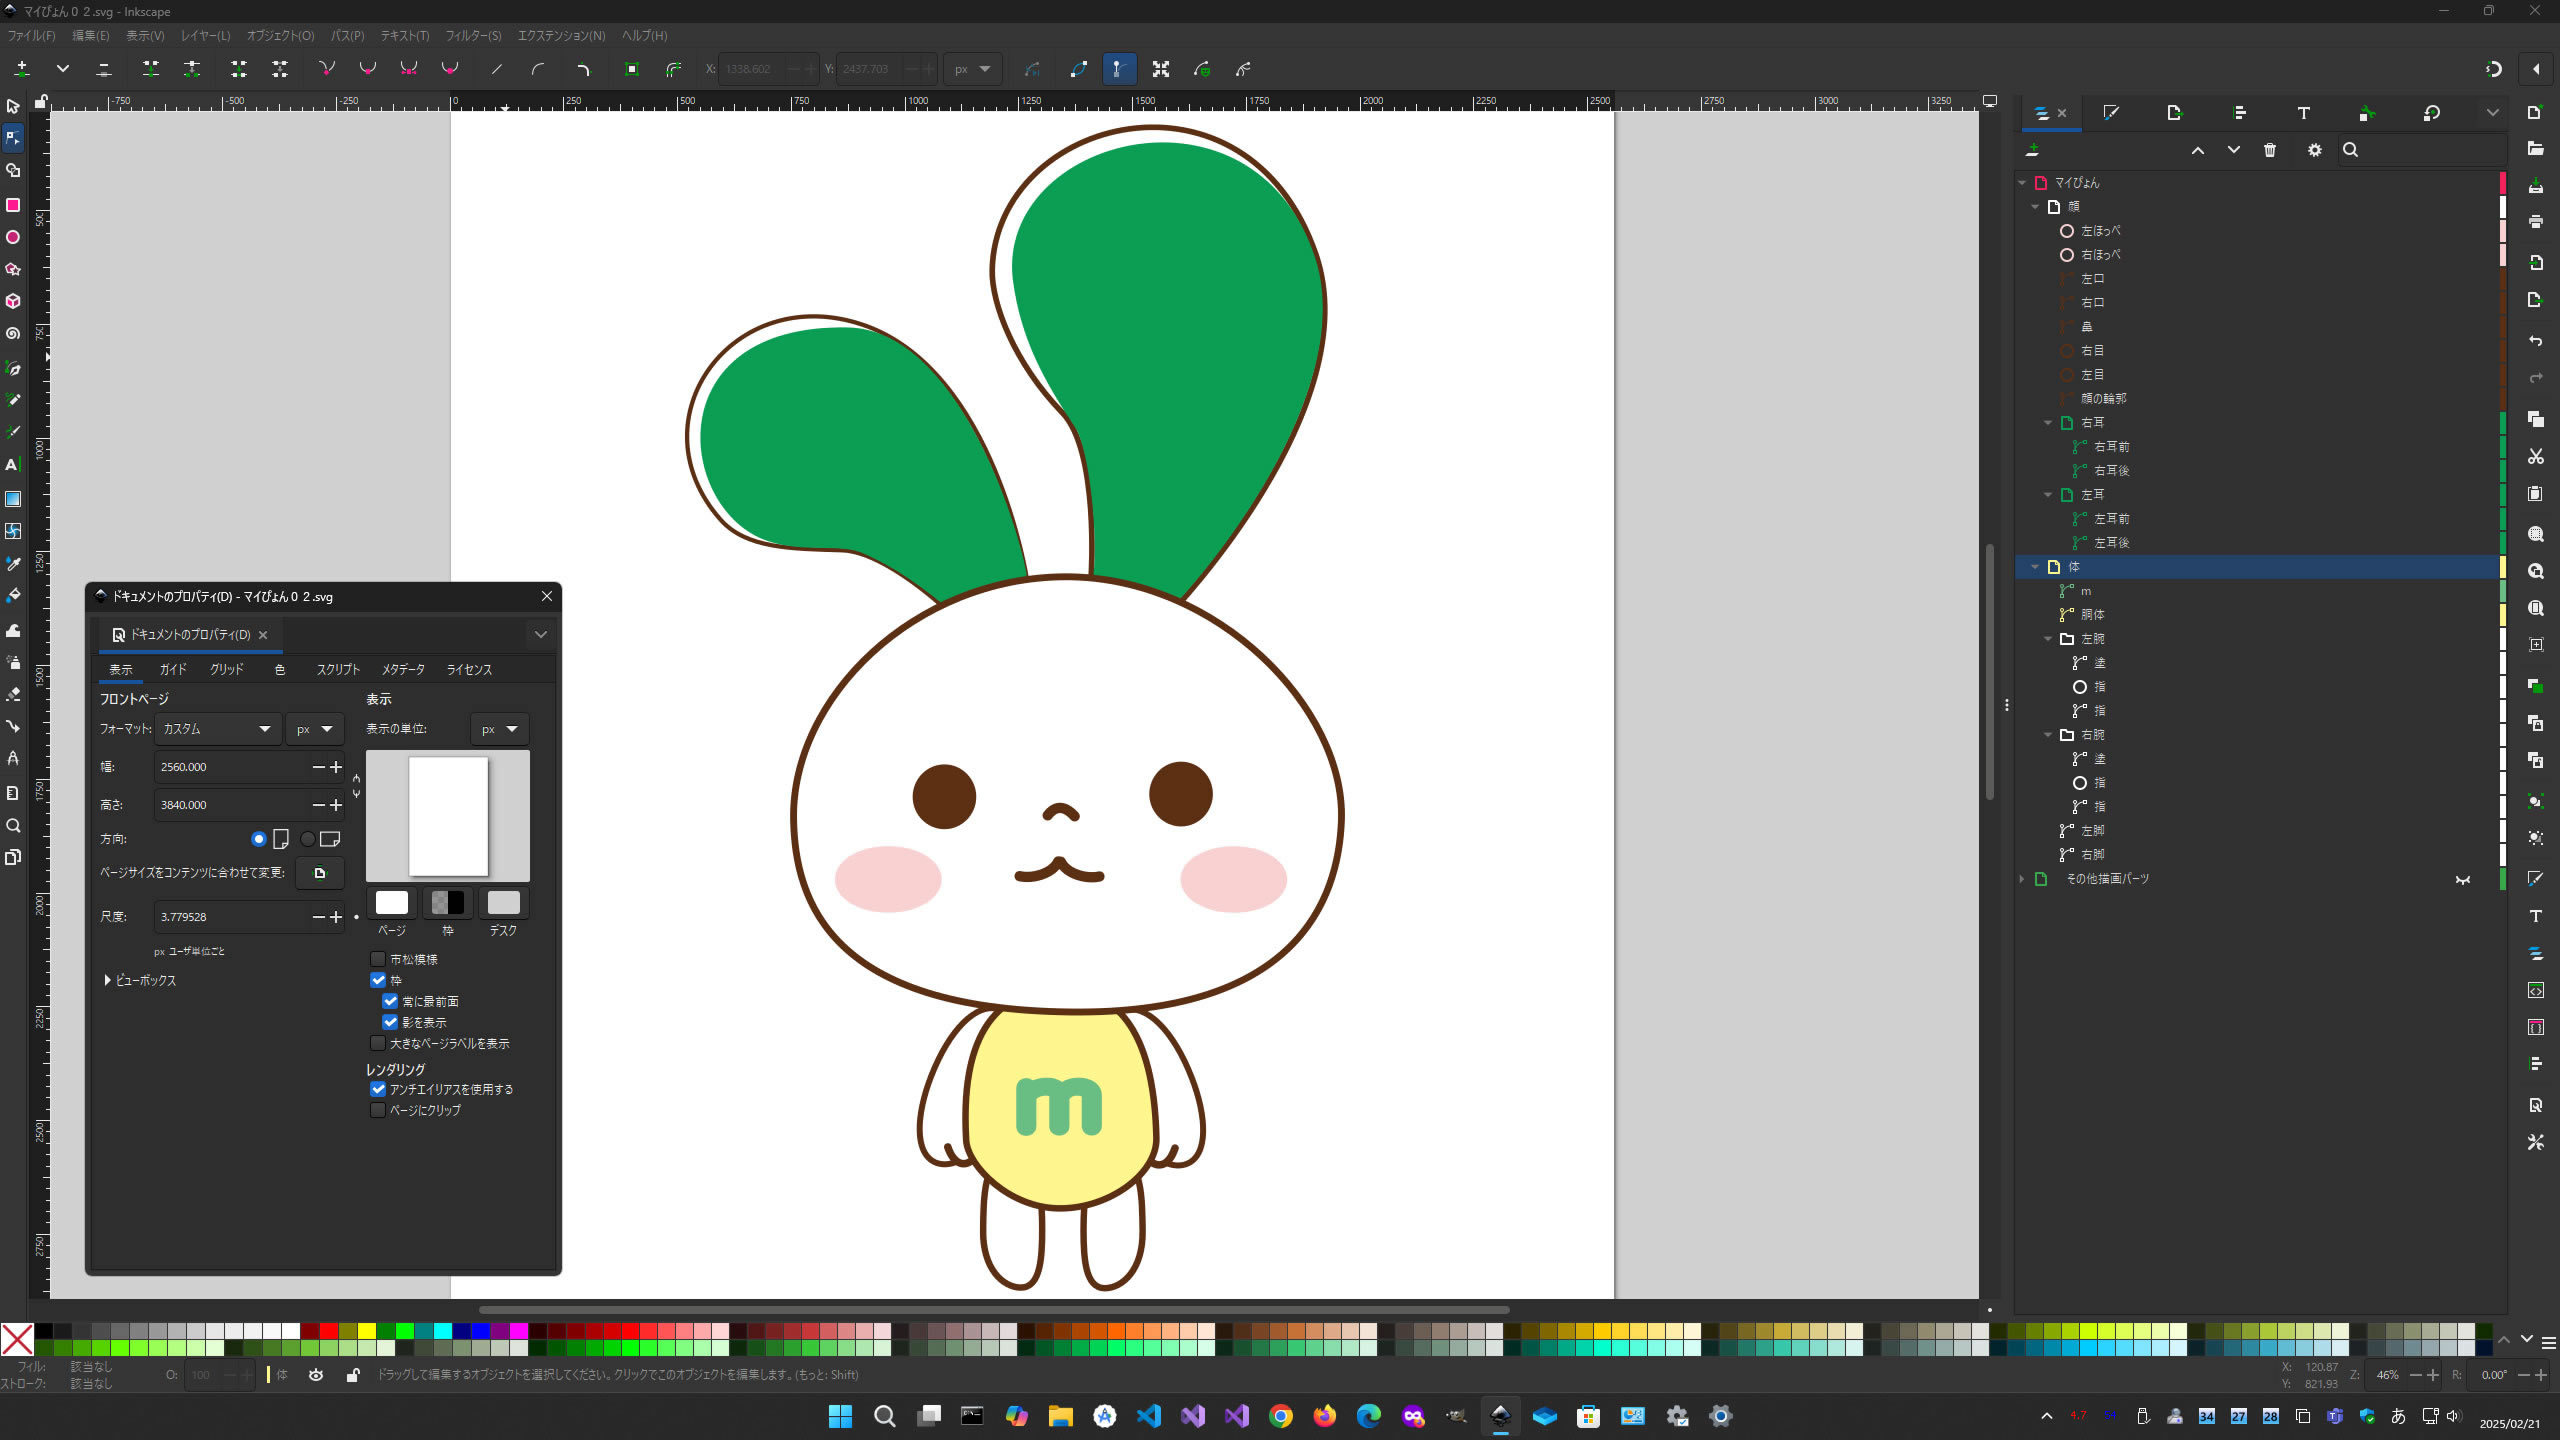Expand the その他描画パーツ layer
2560x1440 pixels.
tap(2022, 879)
